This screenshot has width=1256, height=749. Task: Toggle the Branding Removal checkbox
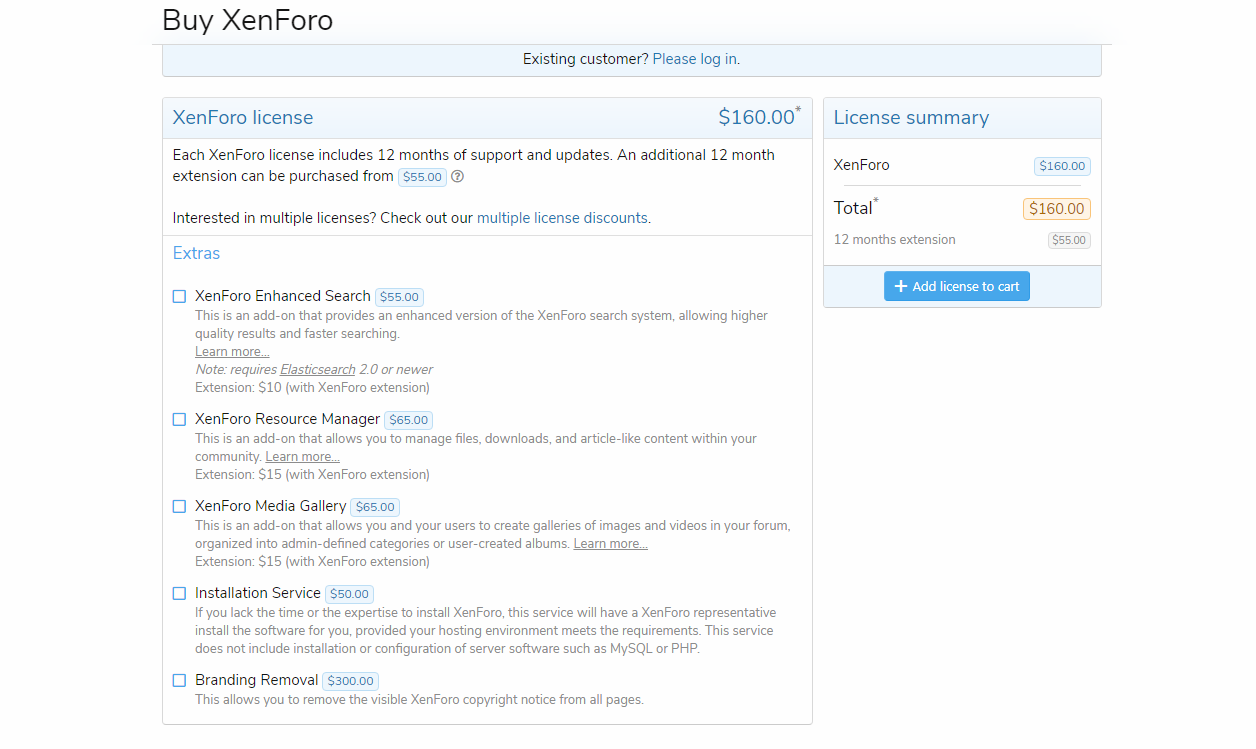[x=179, y=680]
